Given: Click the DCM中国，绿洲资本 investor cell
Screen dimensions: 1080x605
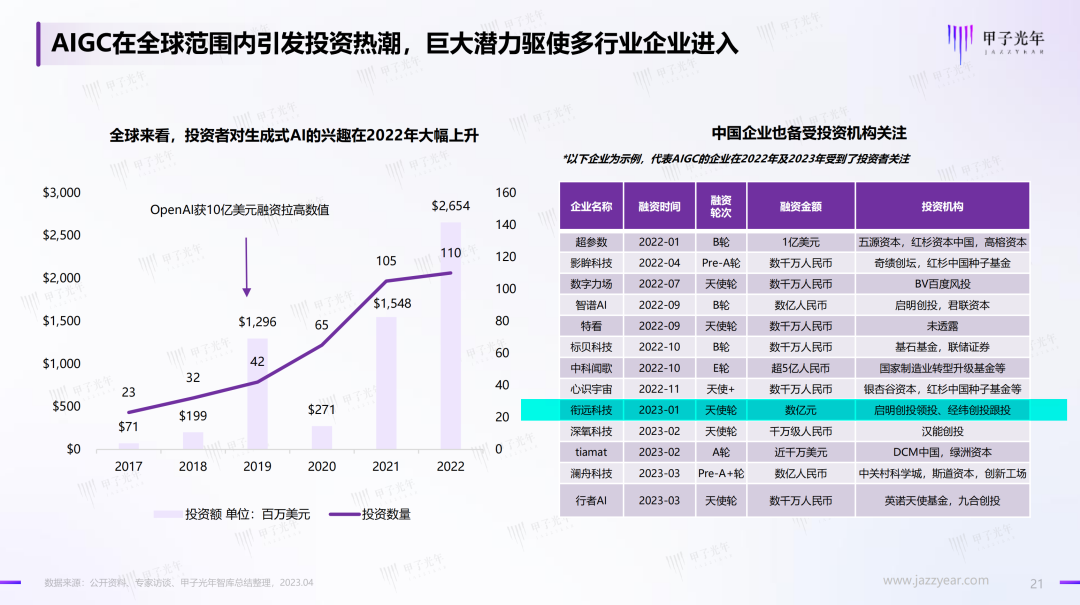Looking at the screenshot, I should pos(942,452).
